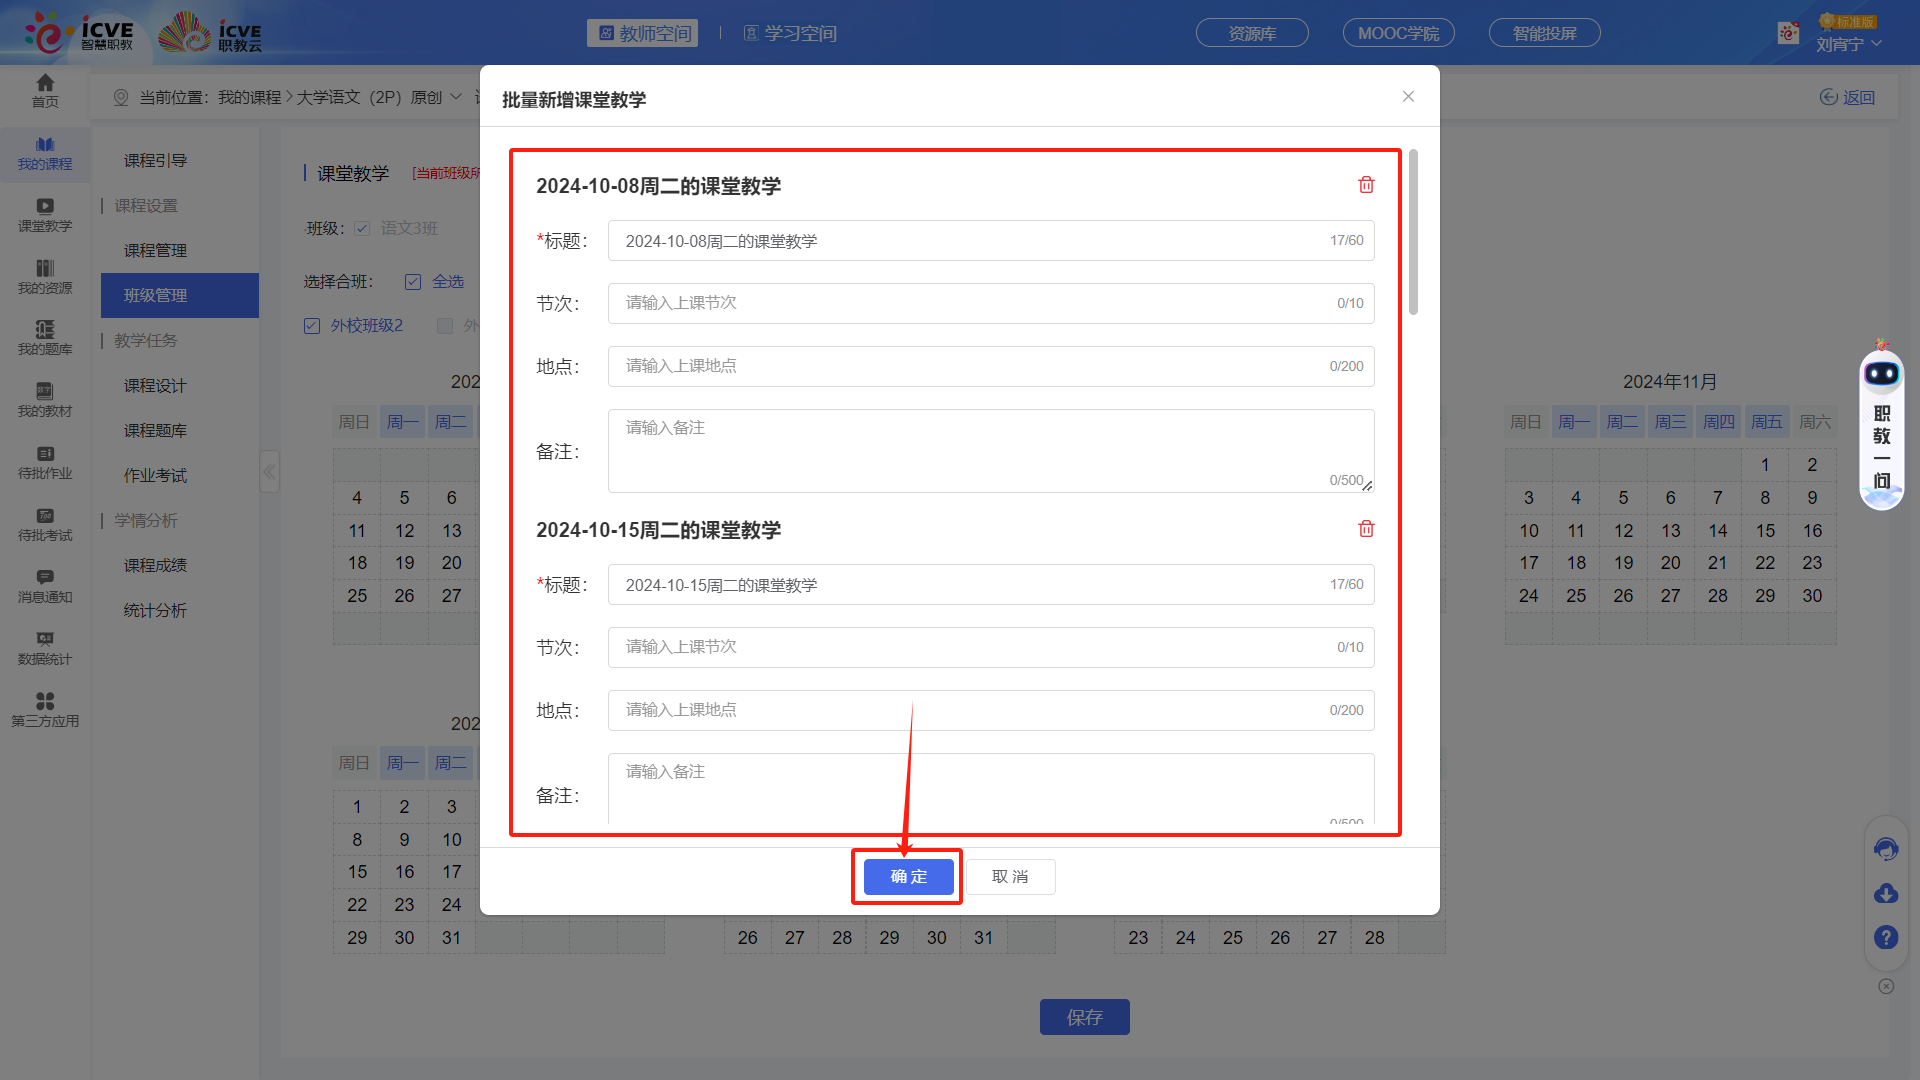Switch to the 学习空间 tab
The image size is (1920, 1080).
[790, 32]
